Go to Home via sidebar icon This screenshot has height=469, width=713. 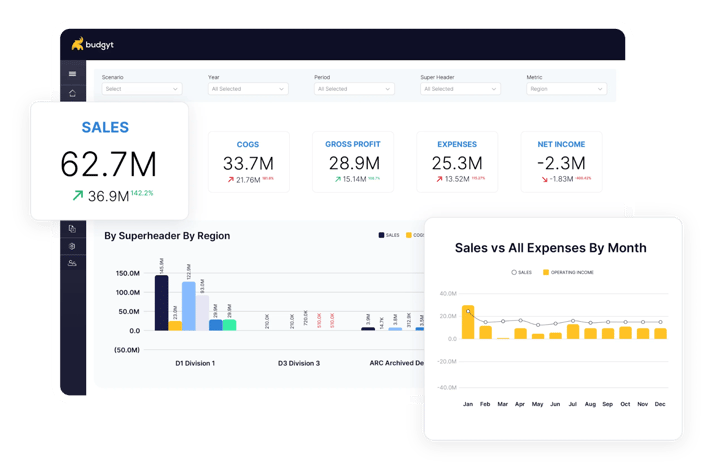(x=72, y=93)
